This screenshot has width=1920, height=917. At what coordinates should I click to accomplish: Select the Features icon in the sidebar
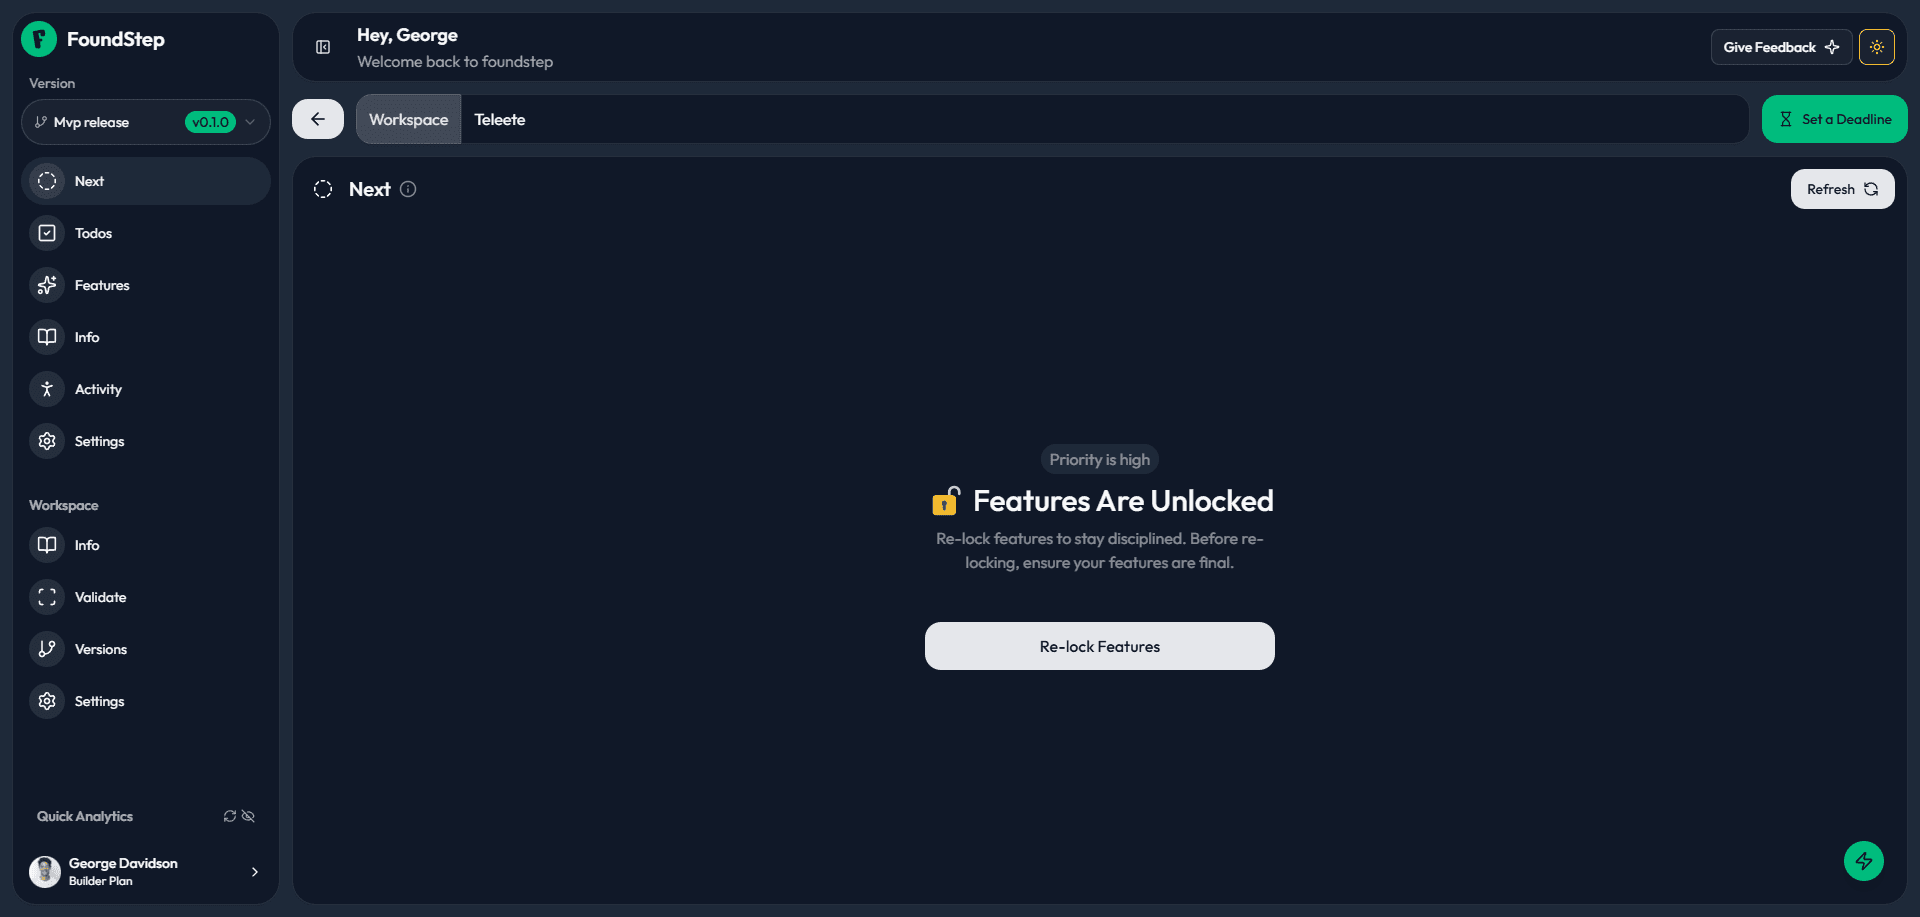[x=47, y=285]
